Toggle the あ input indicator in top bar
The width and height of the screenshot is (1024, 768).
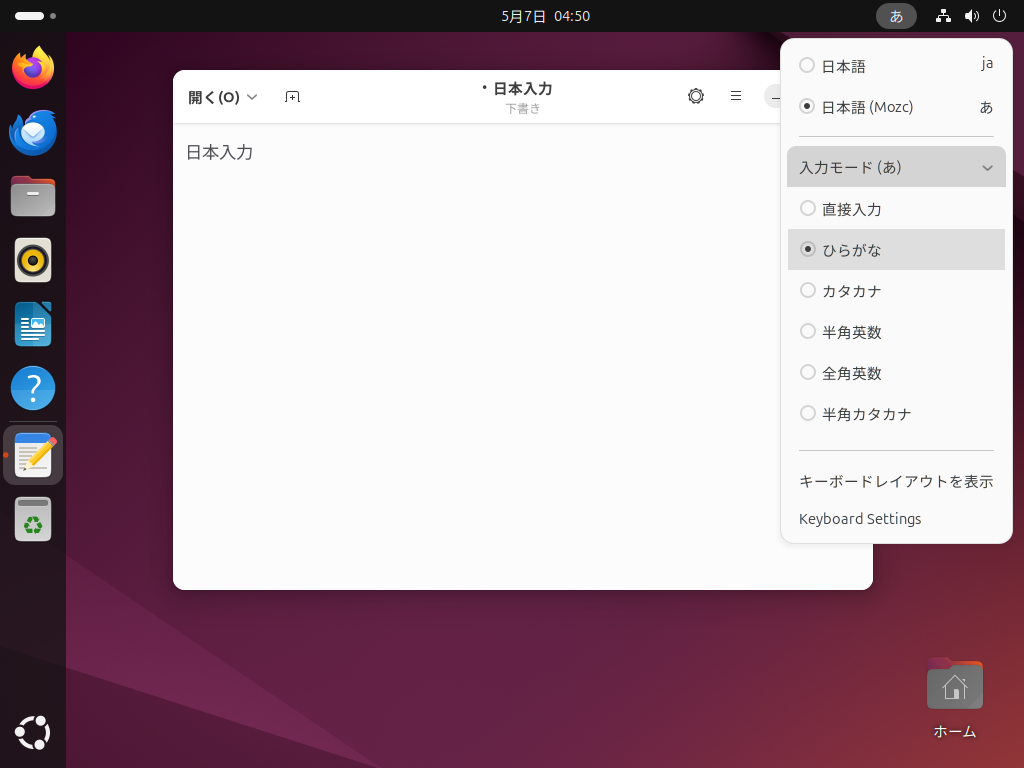[x=896, y=16]
